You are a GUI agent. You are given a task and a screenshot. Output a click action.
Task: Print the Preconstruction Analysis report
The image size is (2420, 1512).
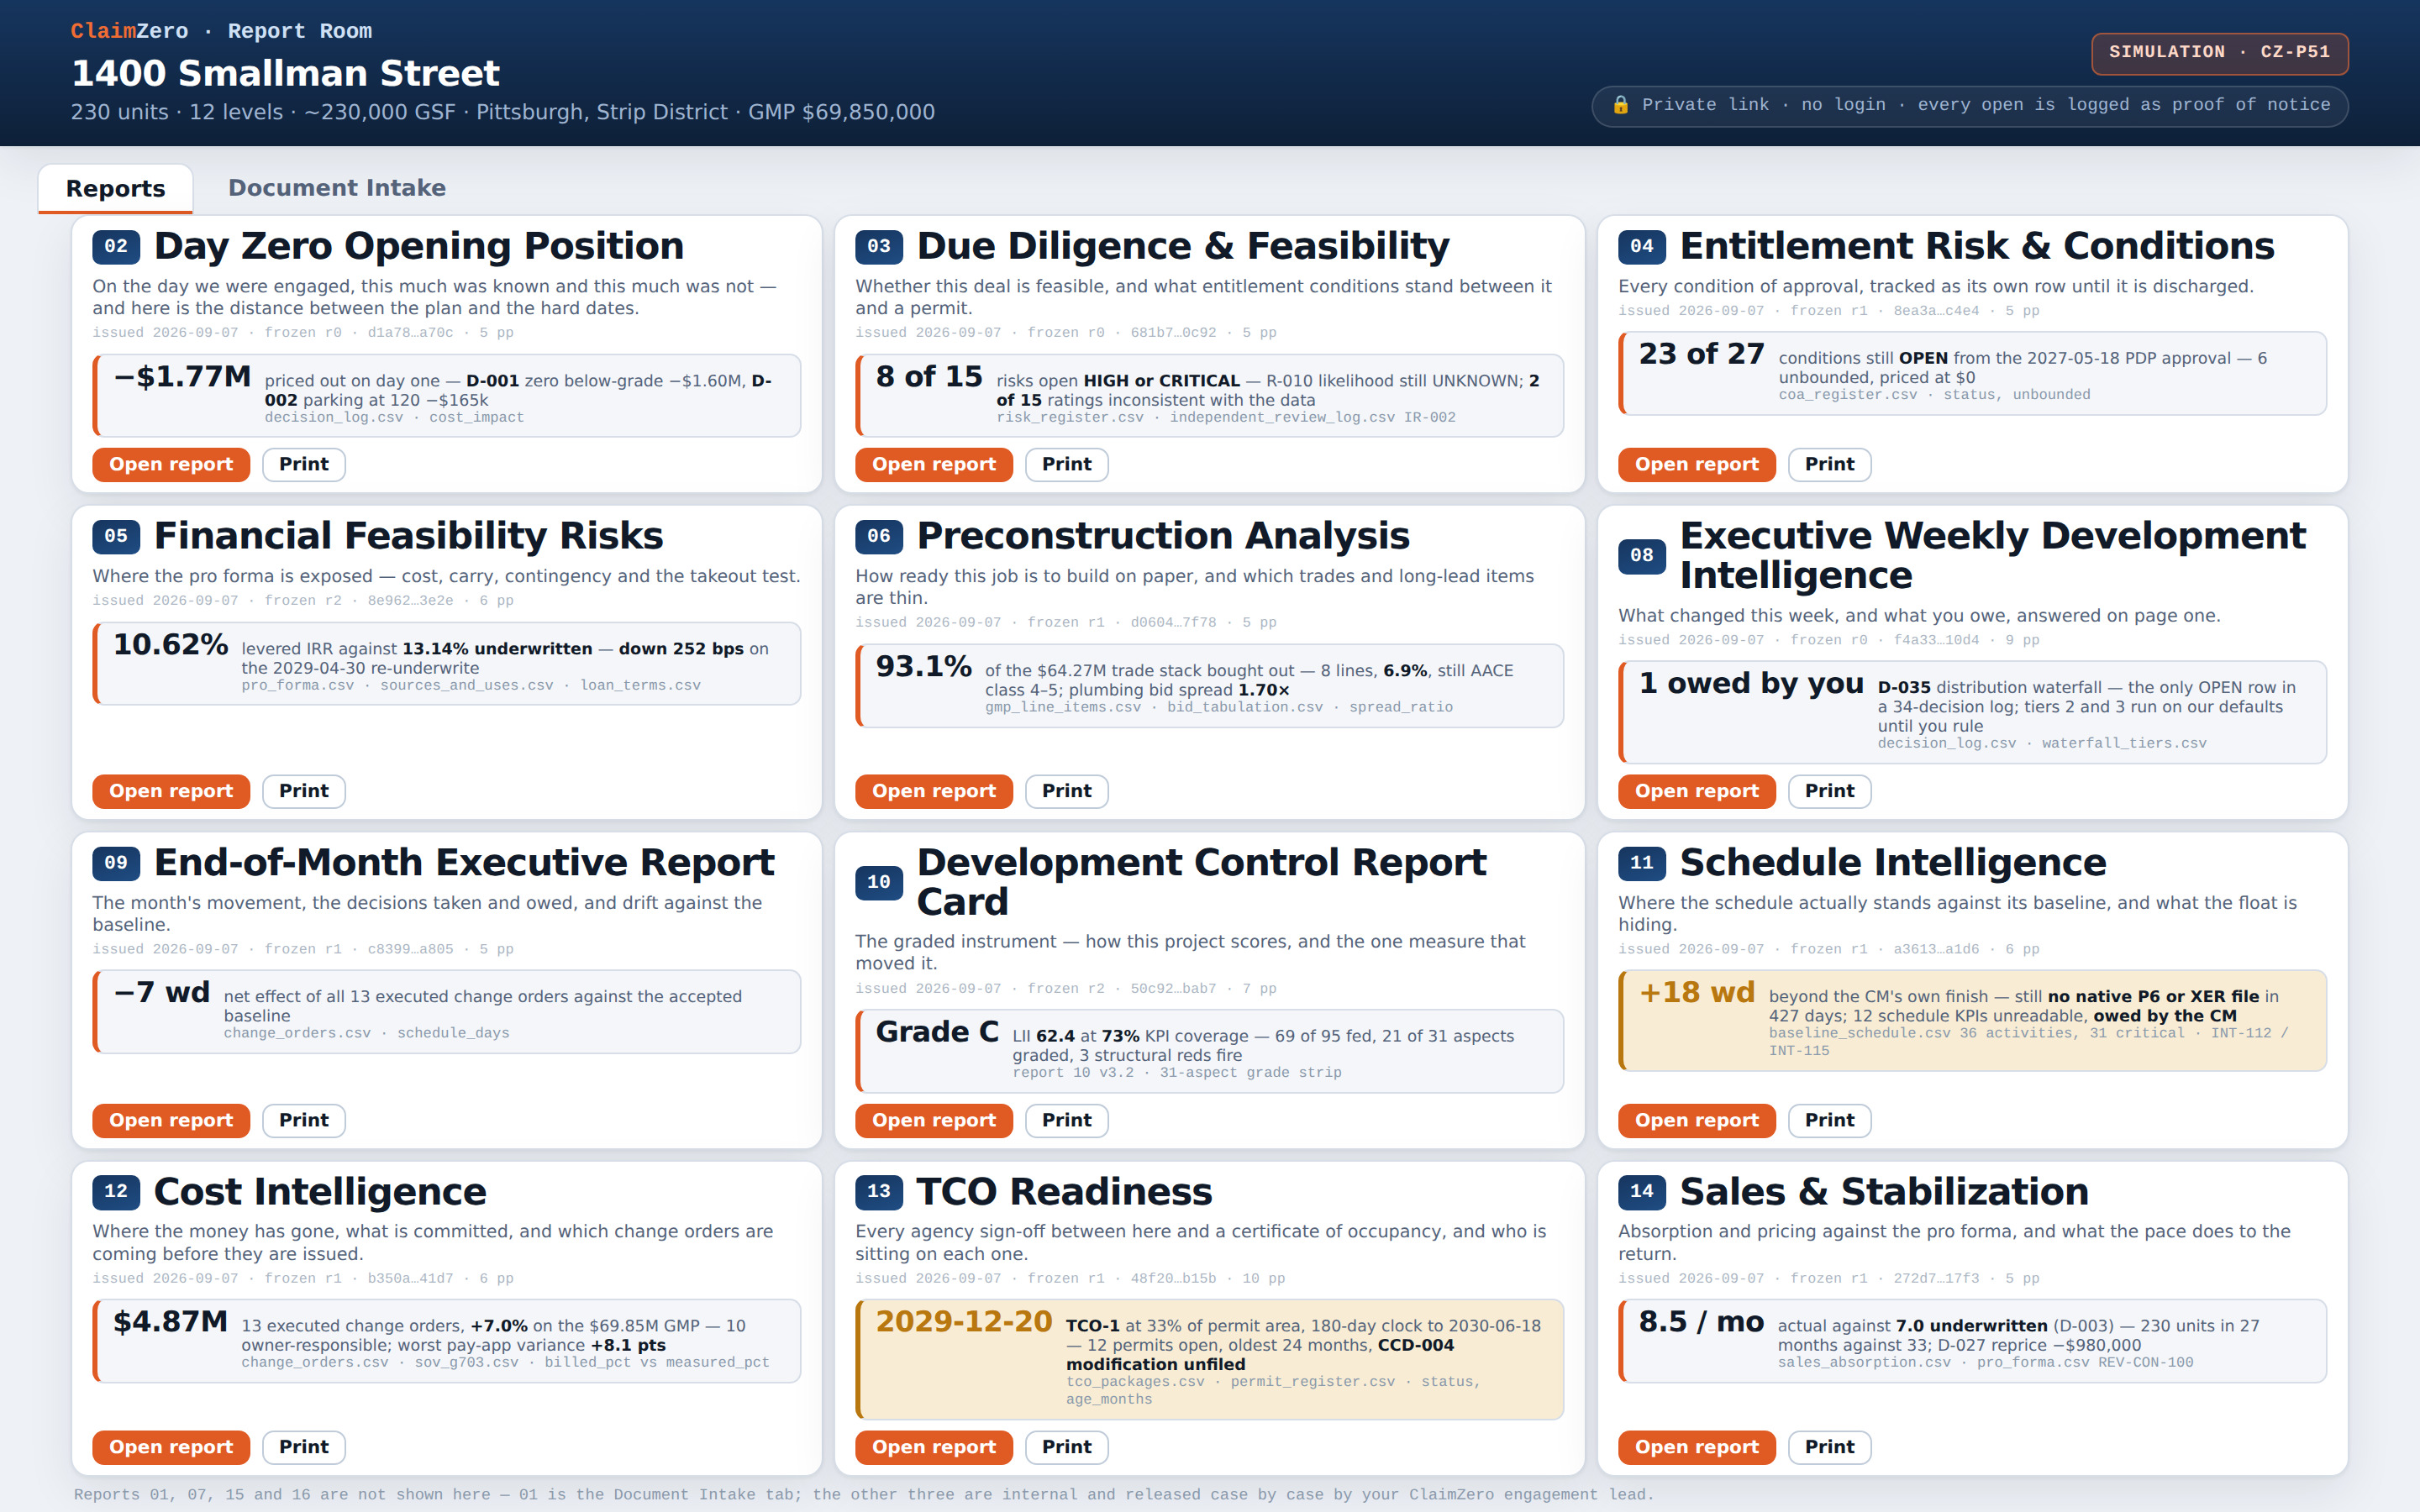(1067, 791)
